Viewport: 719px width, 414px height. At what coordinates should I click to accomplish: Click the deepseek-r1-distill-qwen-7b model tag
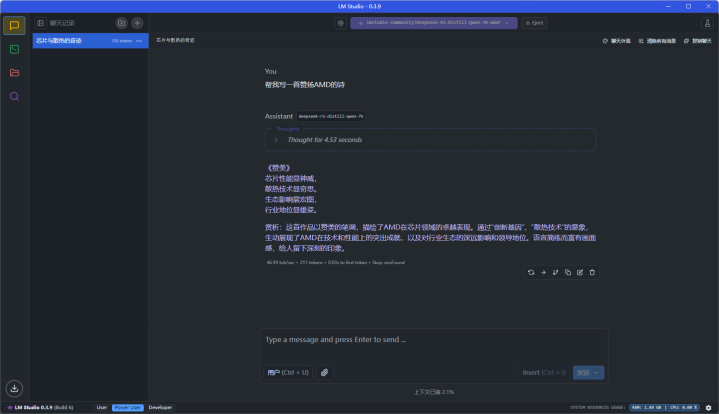click(331, 116)
